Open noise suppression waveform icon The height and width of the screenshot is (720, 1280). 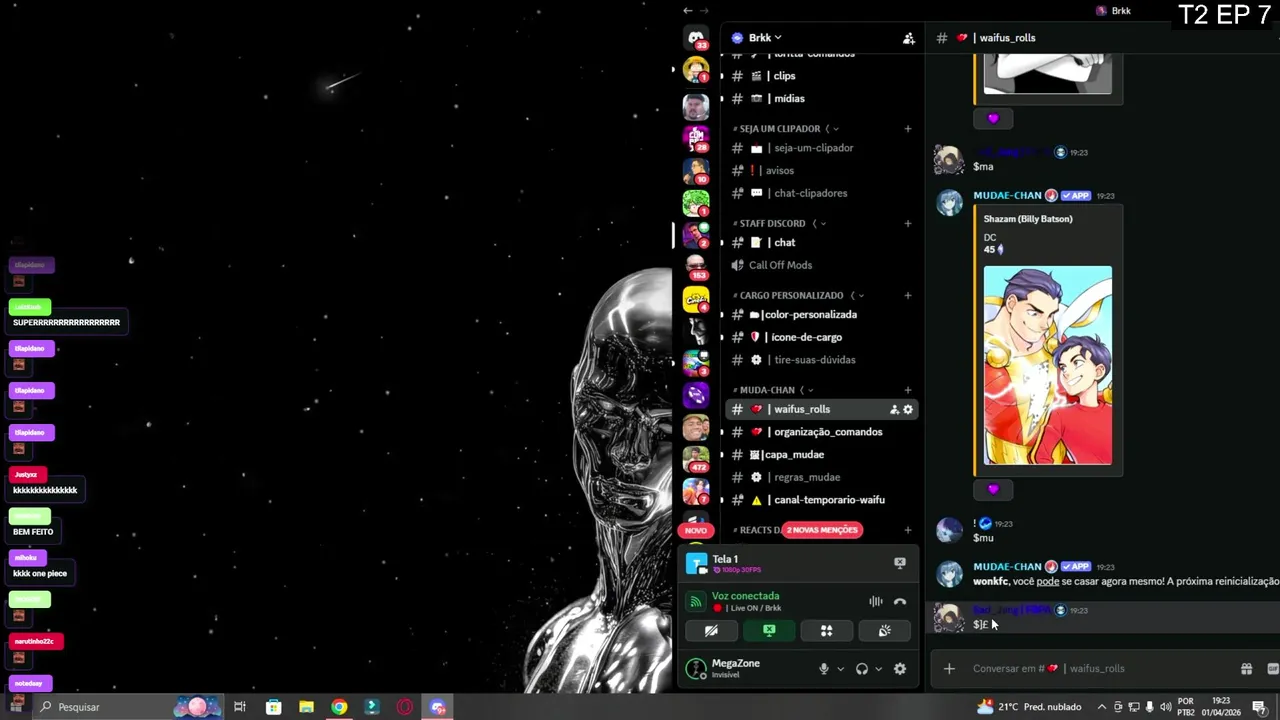(x=875, y=602)
